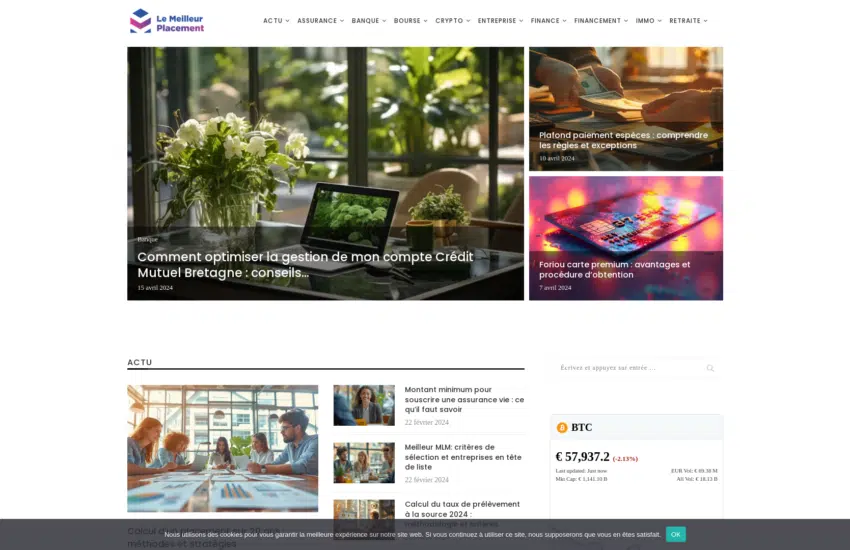
Task: Open the BANQUE menu item
Action: [368, 21]
